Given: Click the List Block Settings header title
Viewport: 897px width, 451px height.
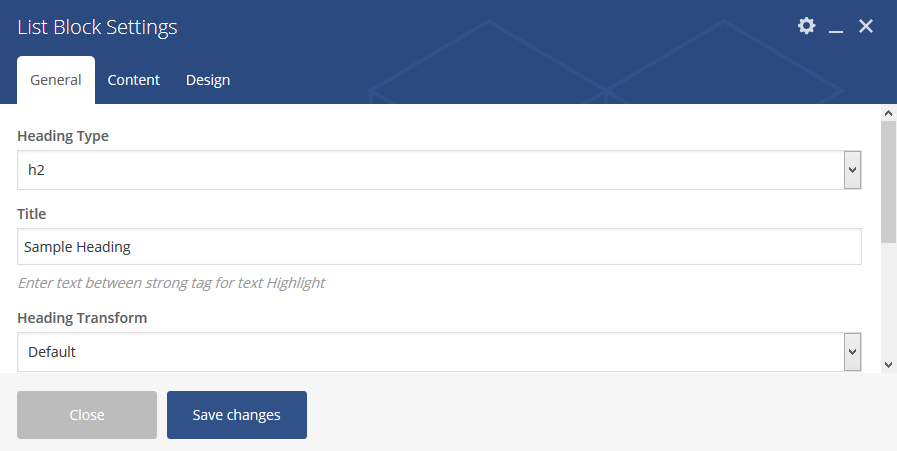Looking at the screenshot, I should (x=98, y=27).
